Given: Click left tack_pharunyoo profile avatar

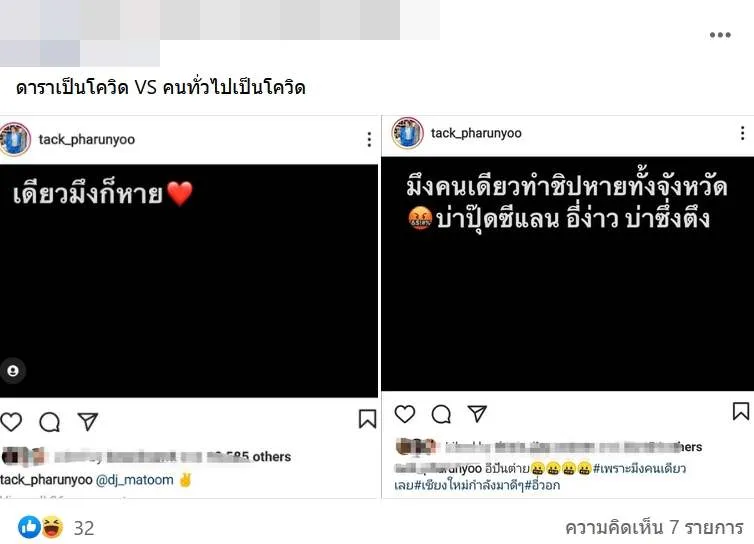Looking at the screenshot, I should (x=15, y=139).
